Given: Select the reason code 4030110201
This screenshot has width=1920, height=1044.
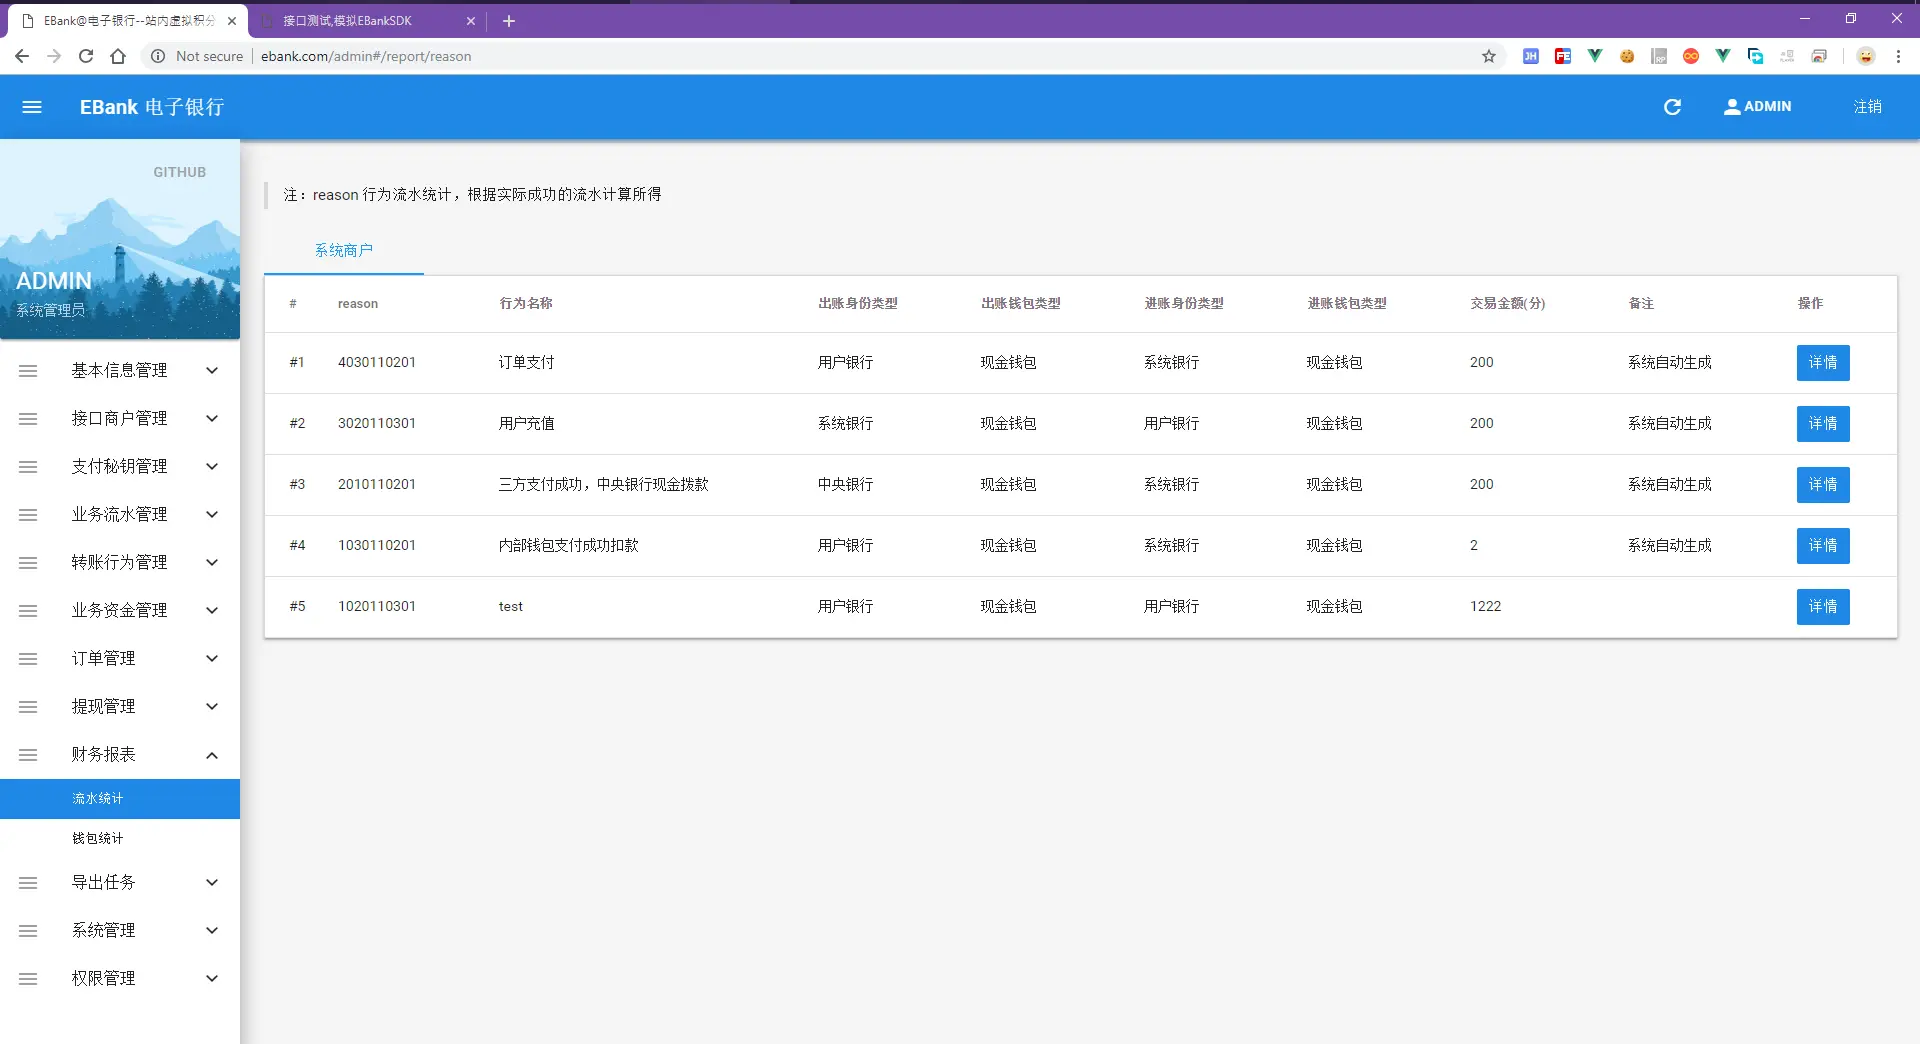Looking at the screenshot, I should [377, 363].
